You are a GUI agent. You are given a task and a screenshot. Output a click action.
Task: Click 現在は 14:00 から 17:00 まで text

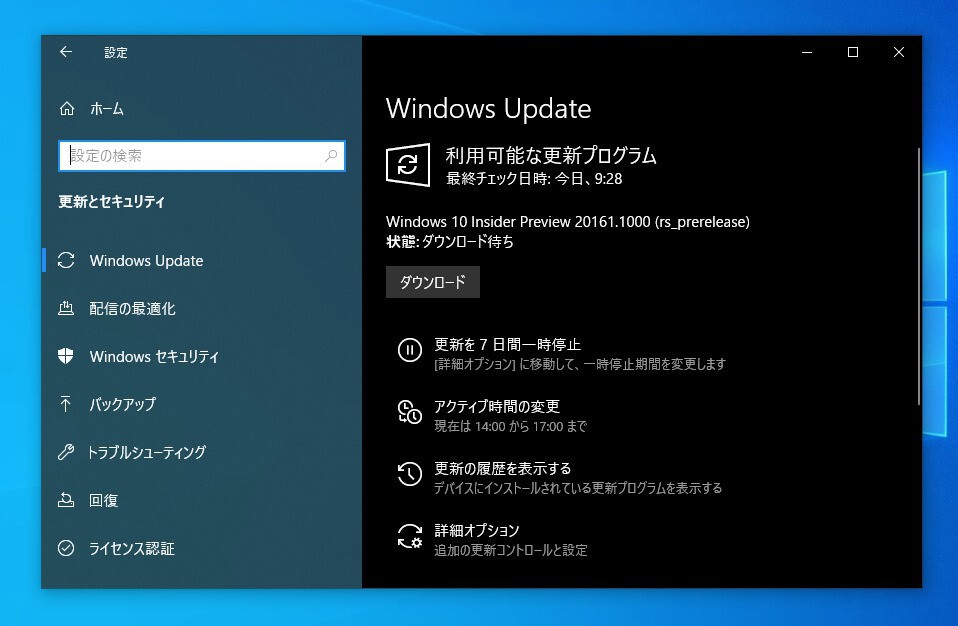point(510,426)
